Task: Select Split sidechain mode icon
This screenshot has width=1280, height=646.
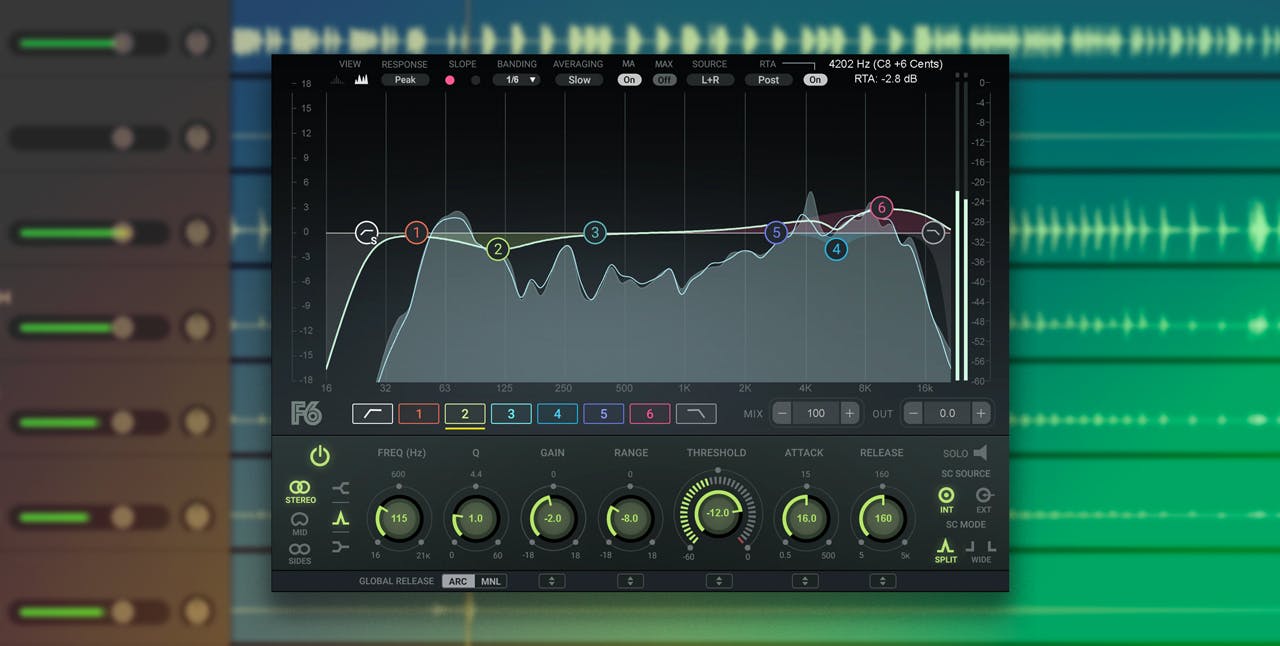Action: tap(945, 547)
